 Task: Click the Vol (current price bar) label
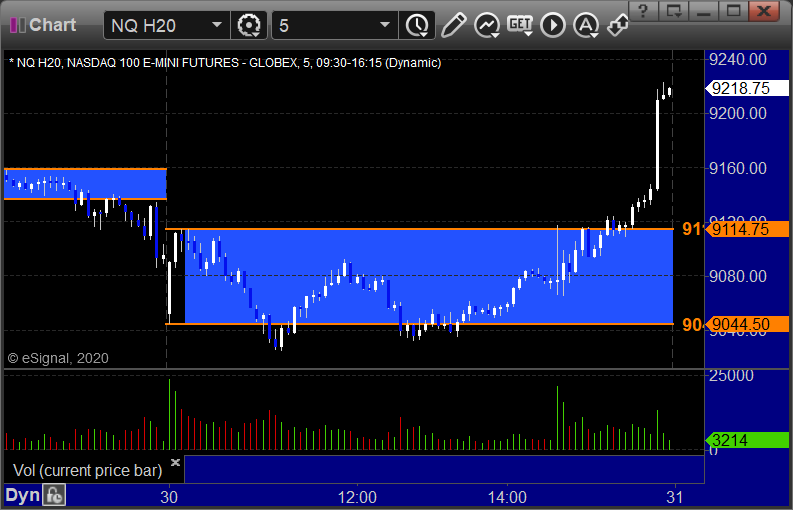click(x=87, y=471)
